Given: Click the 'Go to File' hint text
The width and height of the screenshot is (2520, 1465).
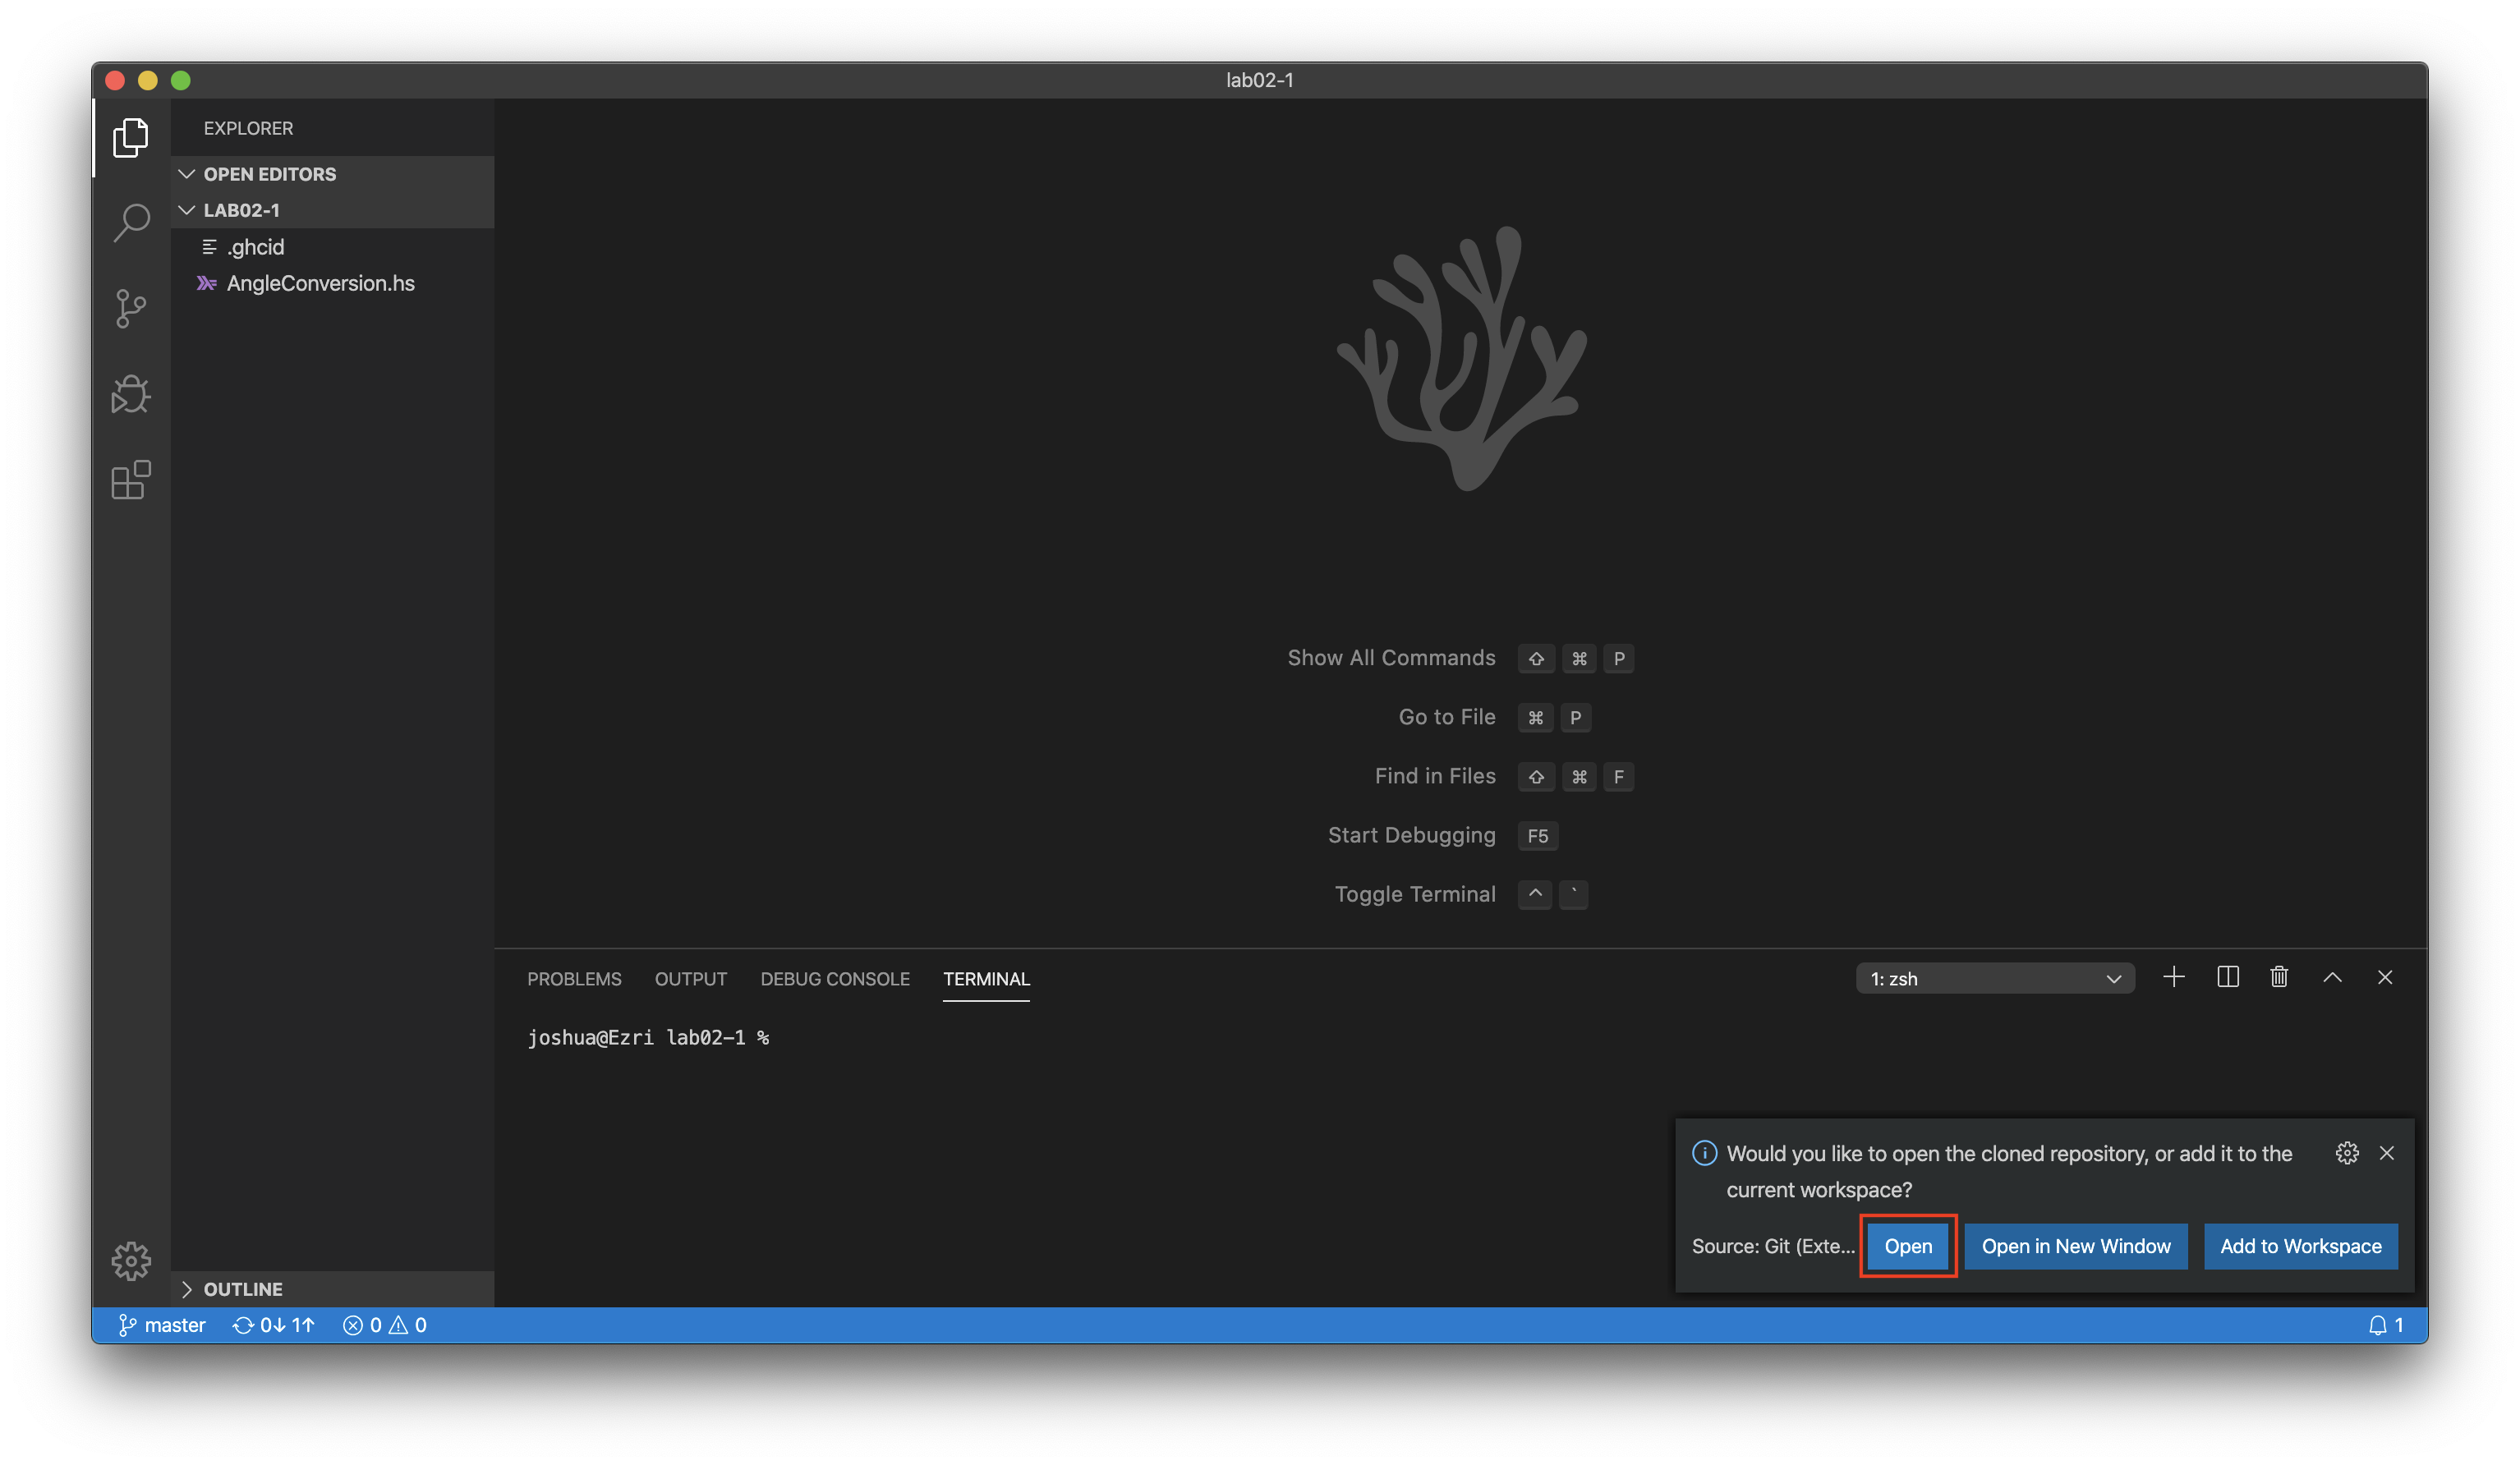Looking at the screenshot, I should pyautogui.click(x=1447, y=717).
